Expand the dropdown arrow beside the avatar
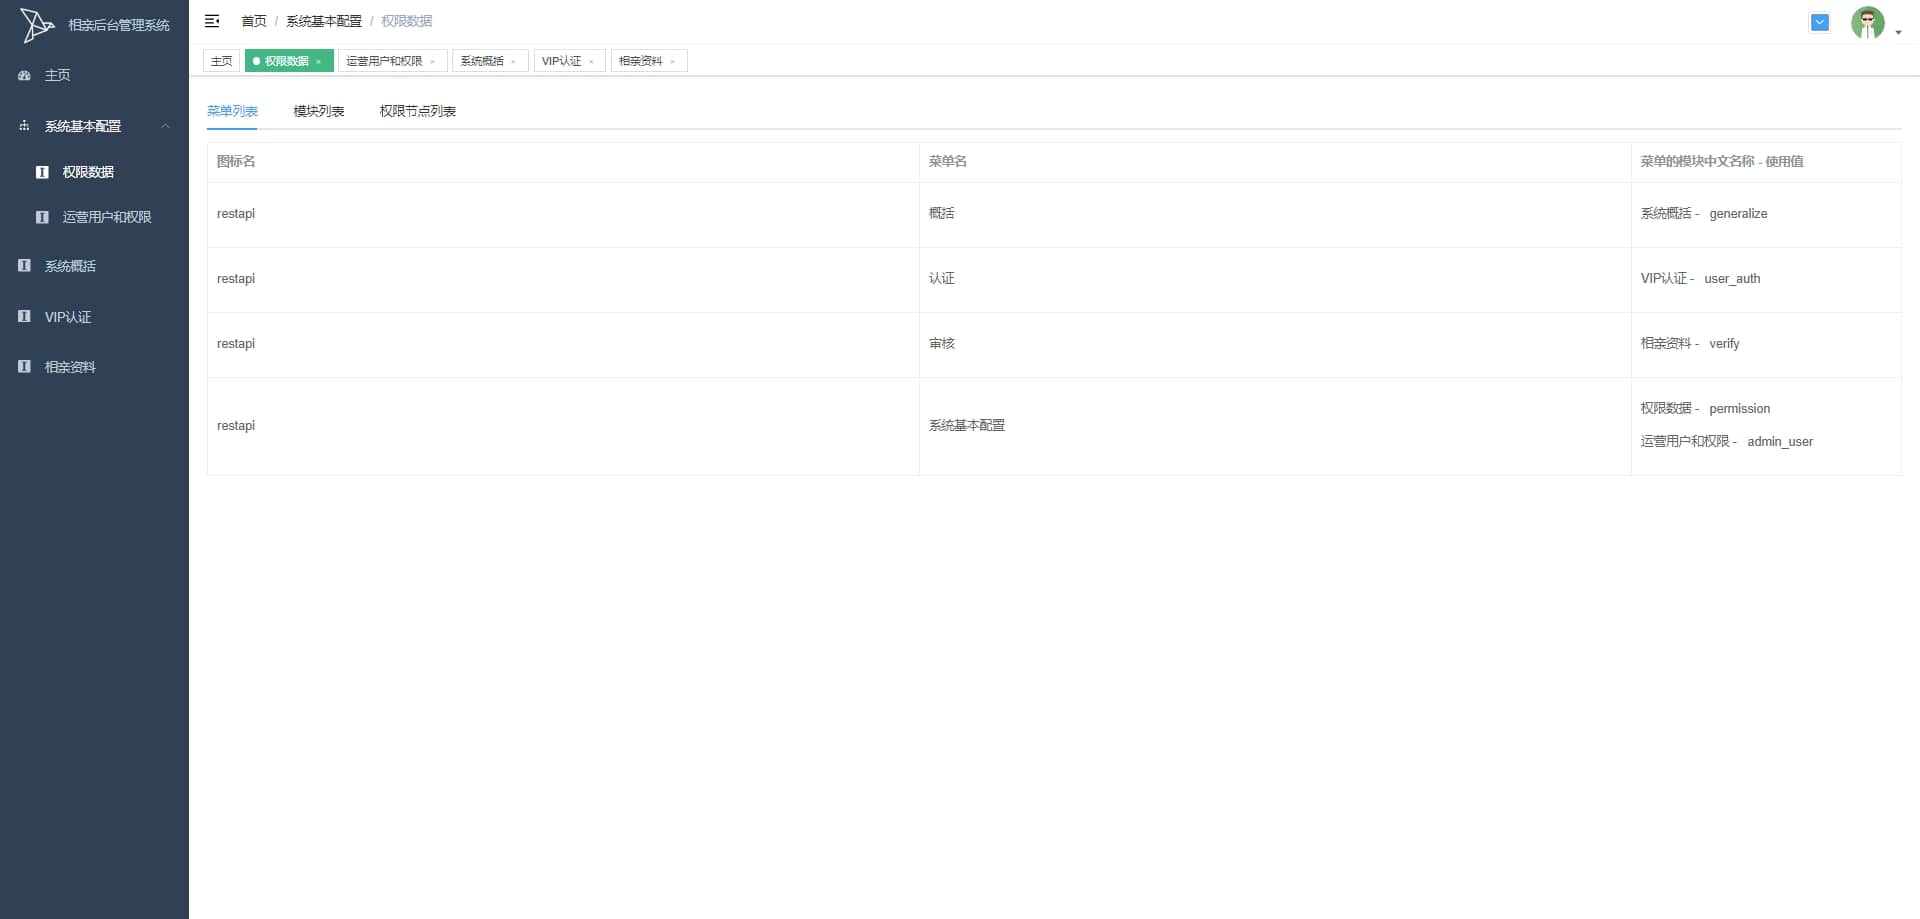This screenshot has width=1920, height=919. (1898, 32)
